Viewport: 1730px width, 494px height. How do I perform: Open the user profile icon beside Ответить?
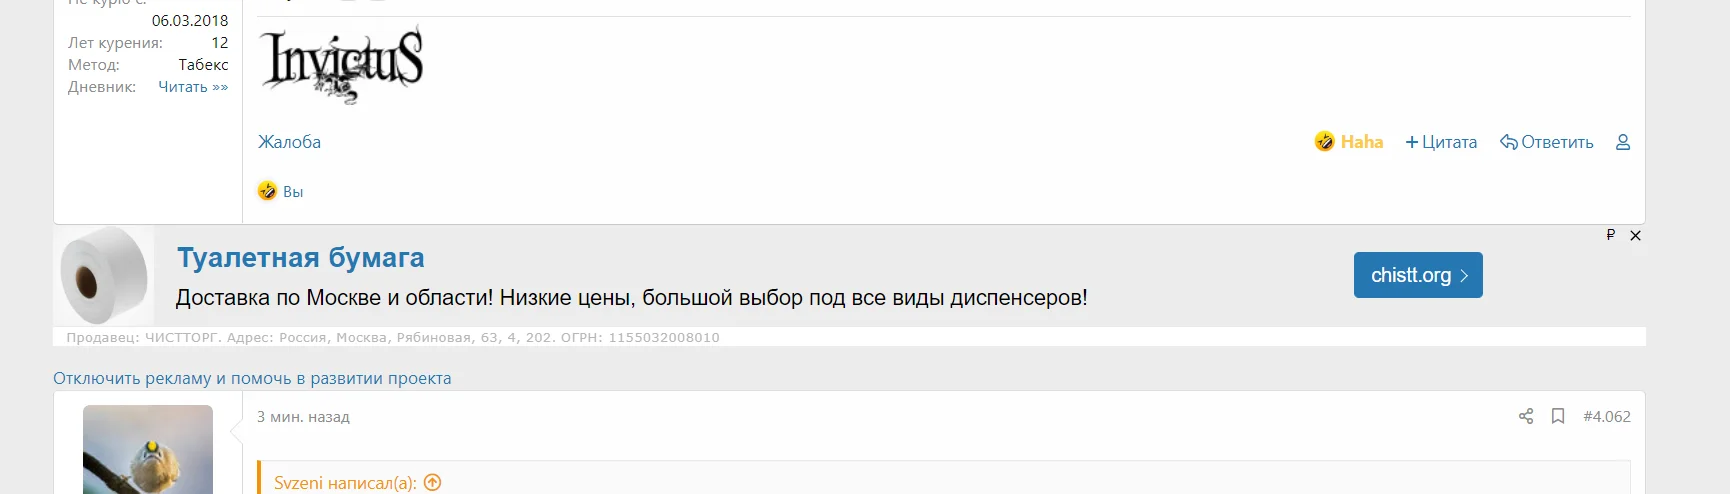1623,142
